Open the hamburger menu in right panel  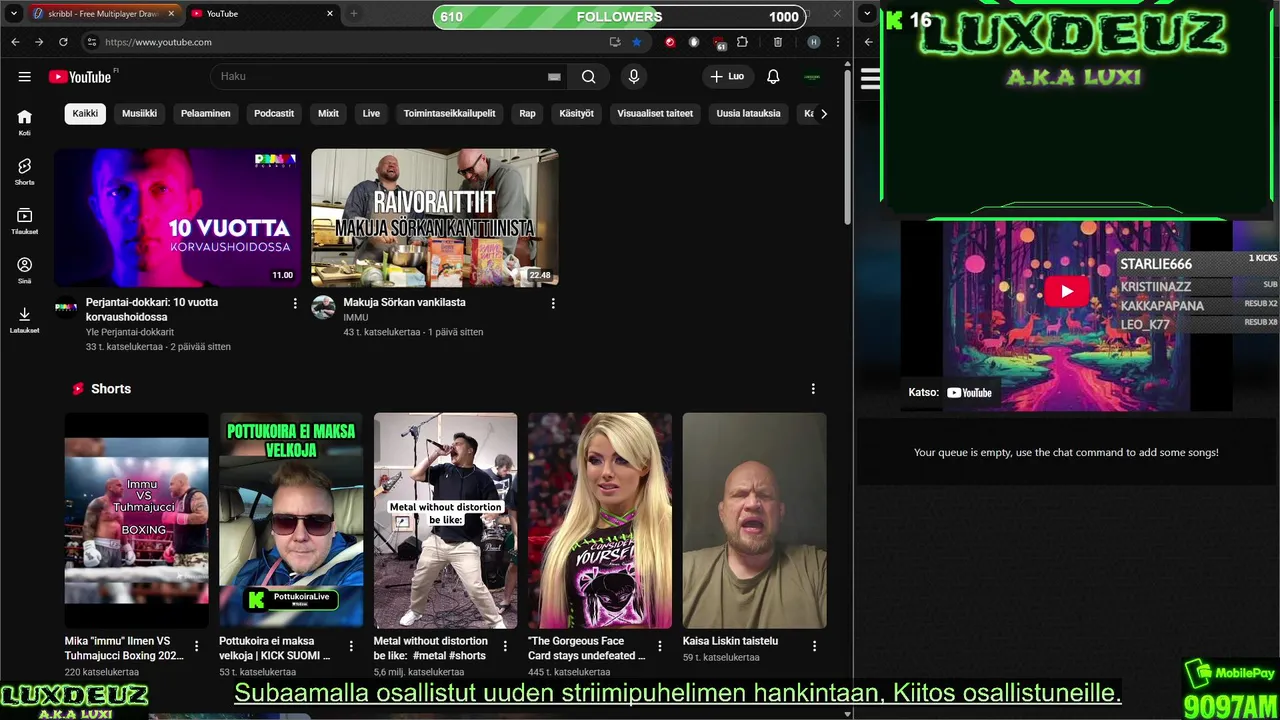(x=870, y=79)
